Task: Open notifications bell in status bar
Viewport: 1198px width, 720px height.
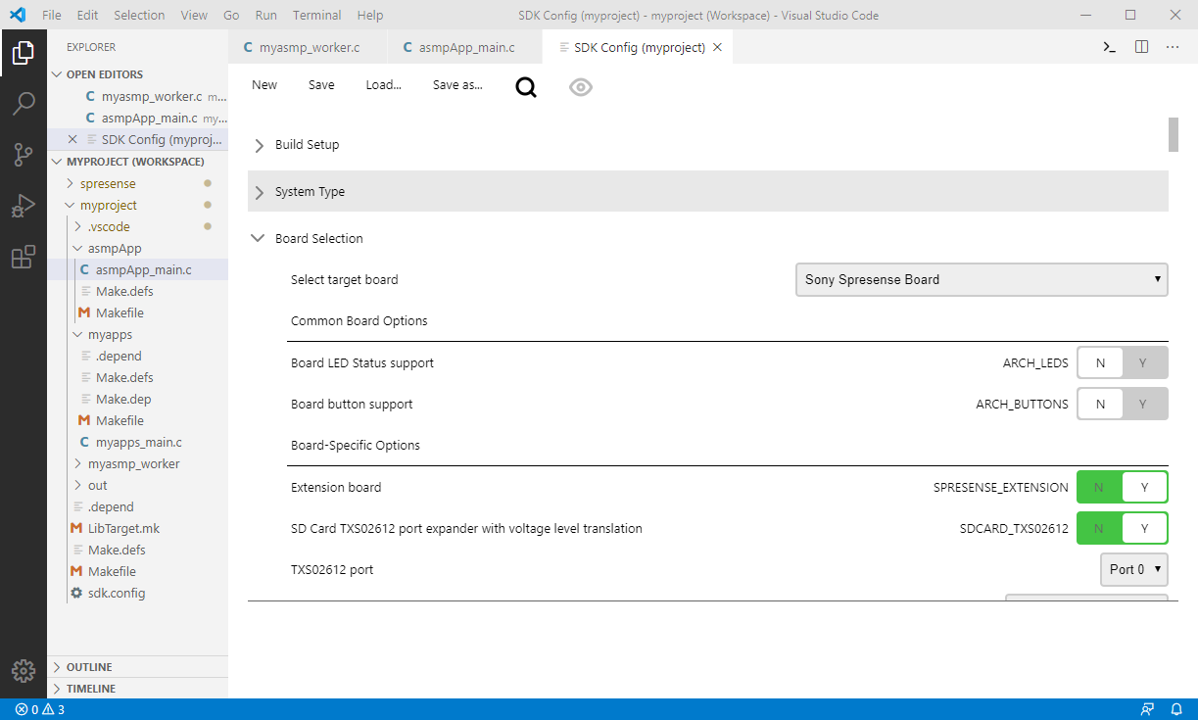Action: [x=1177, y=709]
